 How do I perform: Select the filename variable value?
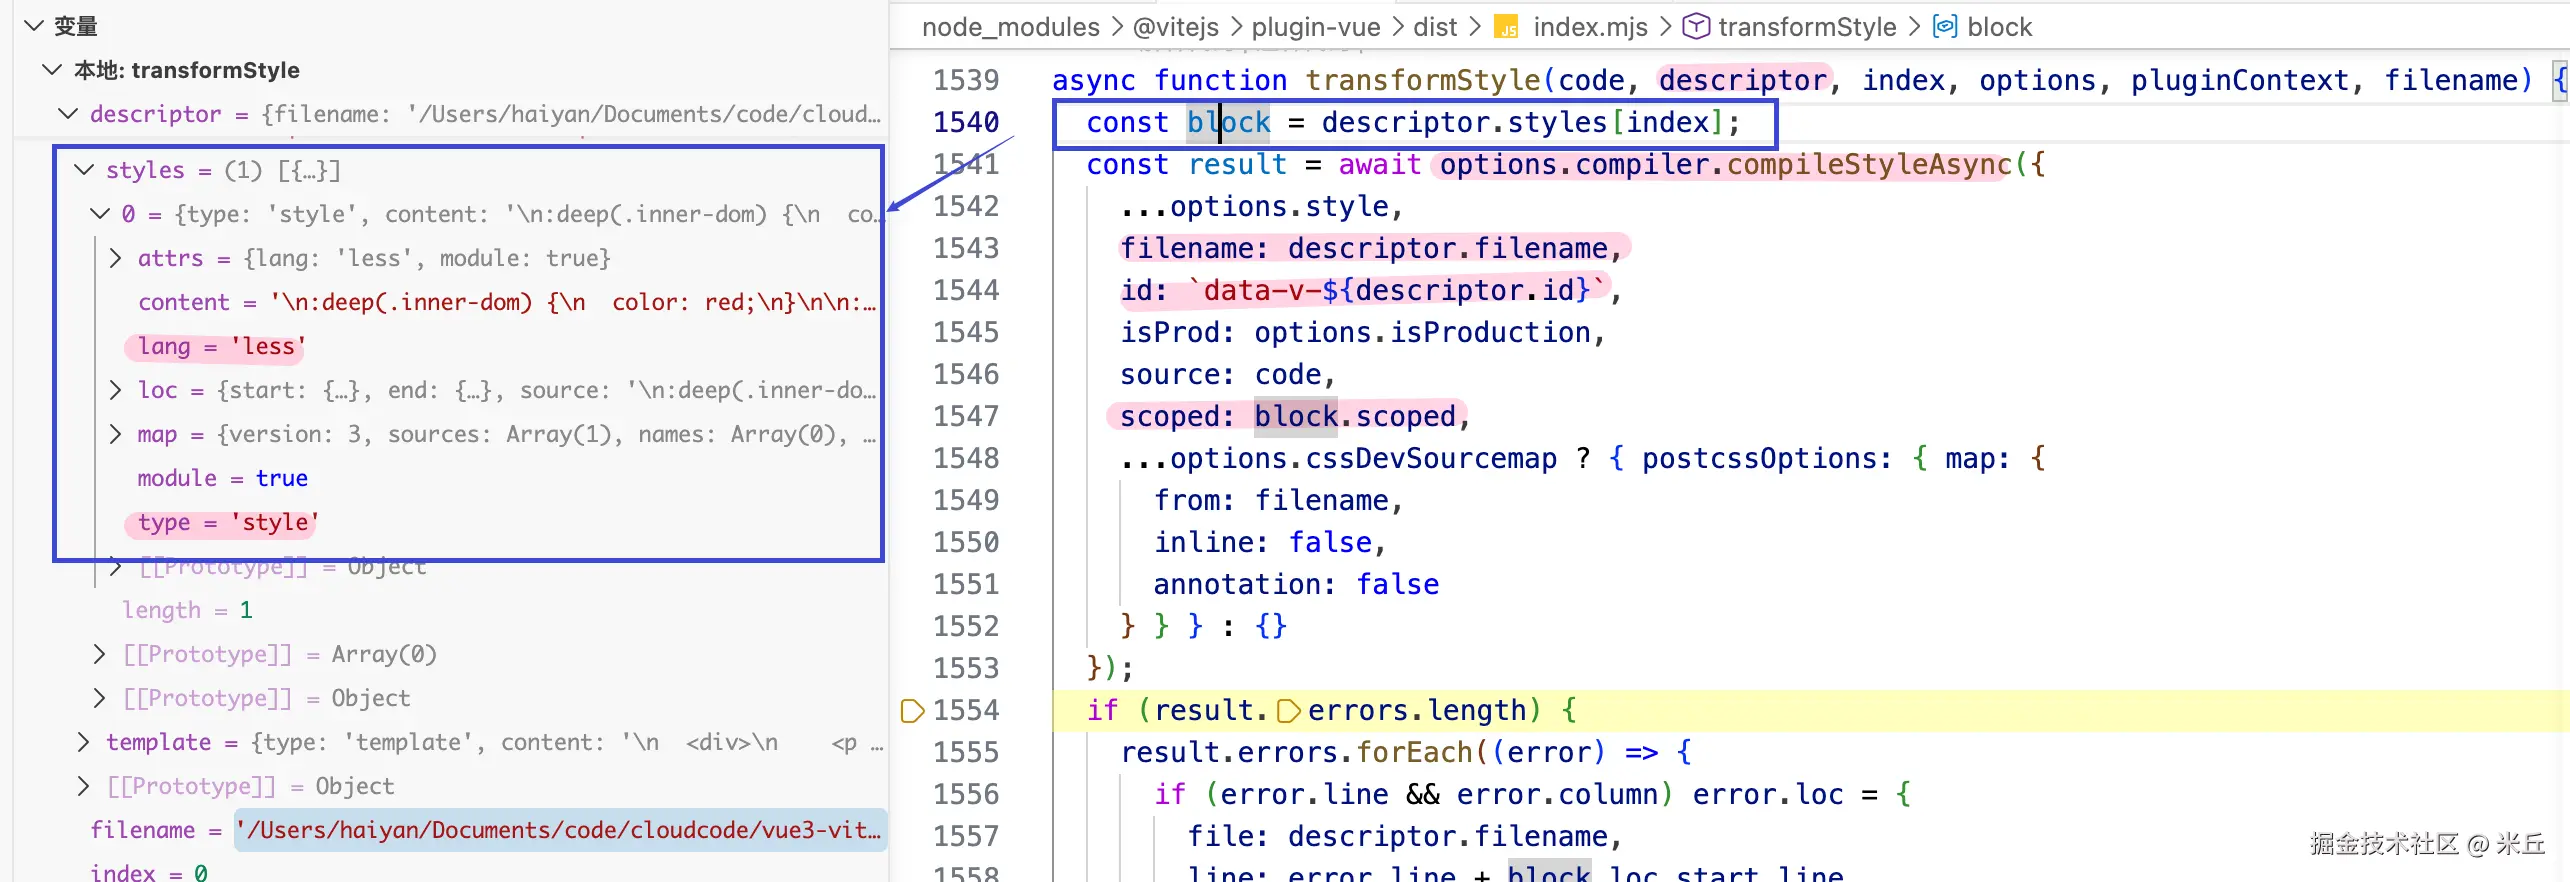tap(560, 830)
